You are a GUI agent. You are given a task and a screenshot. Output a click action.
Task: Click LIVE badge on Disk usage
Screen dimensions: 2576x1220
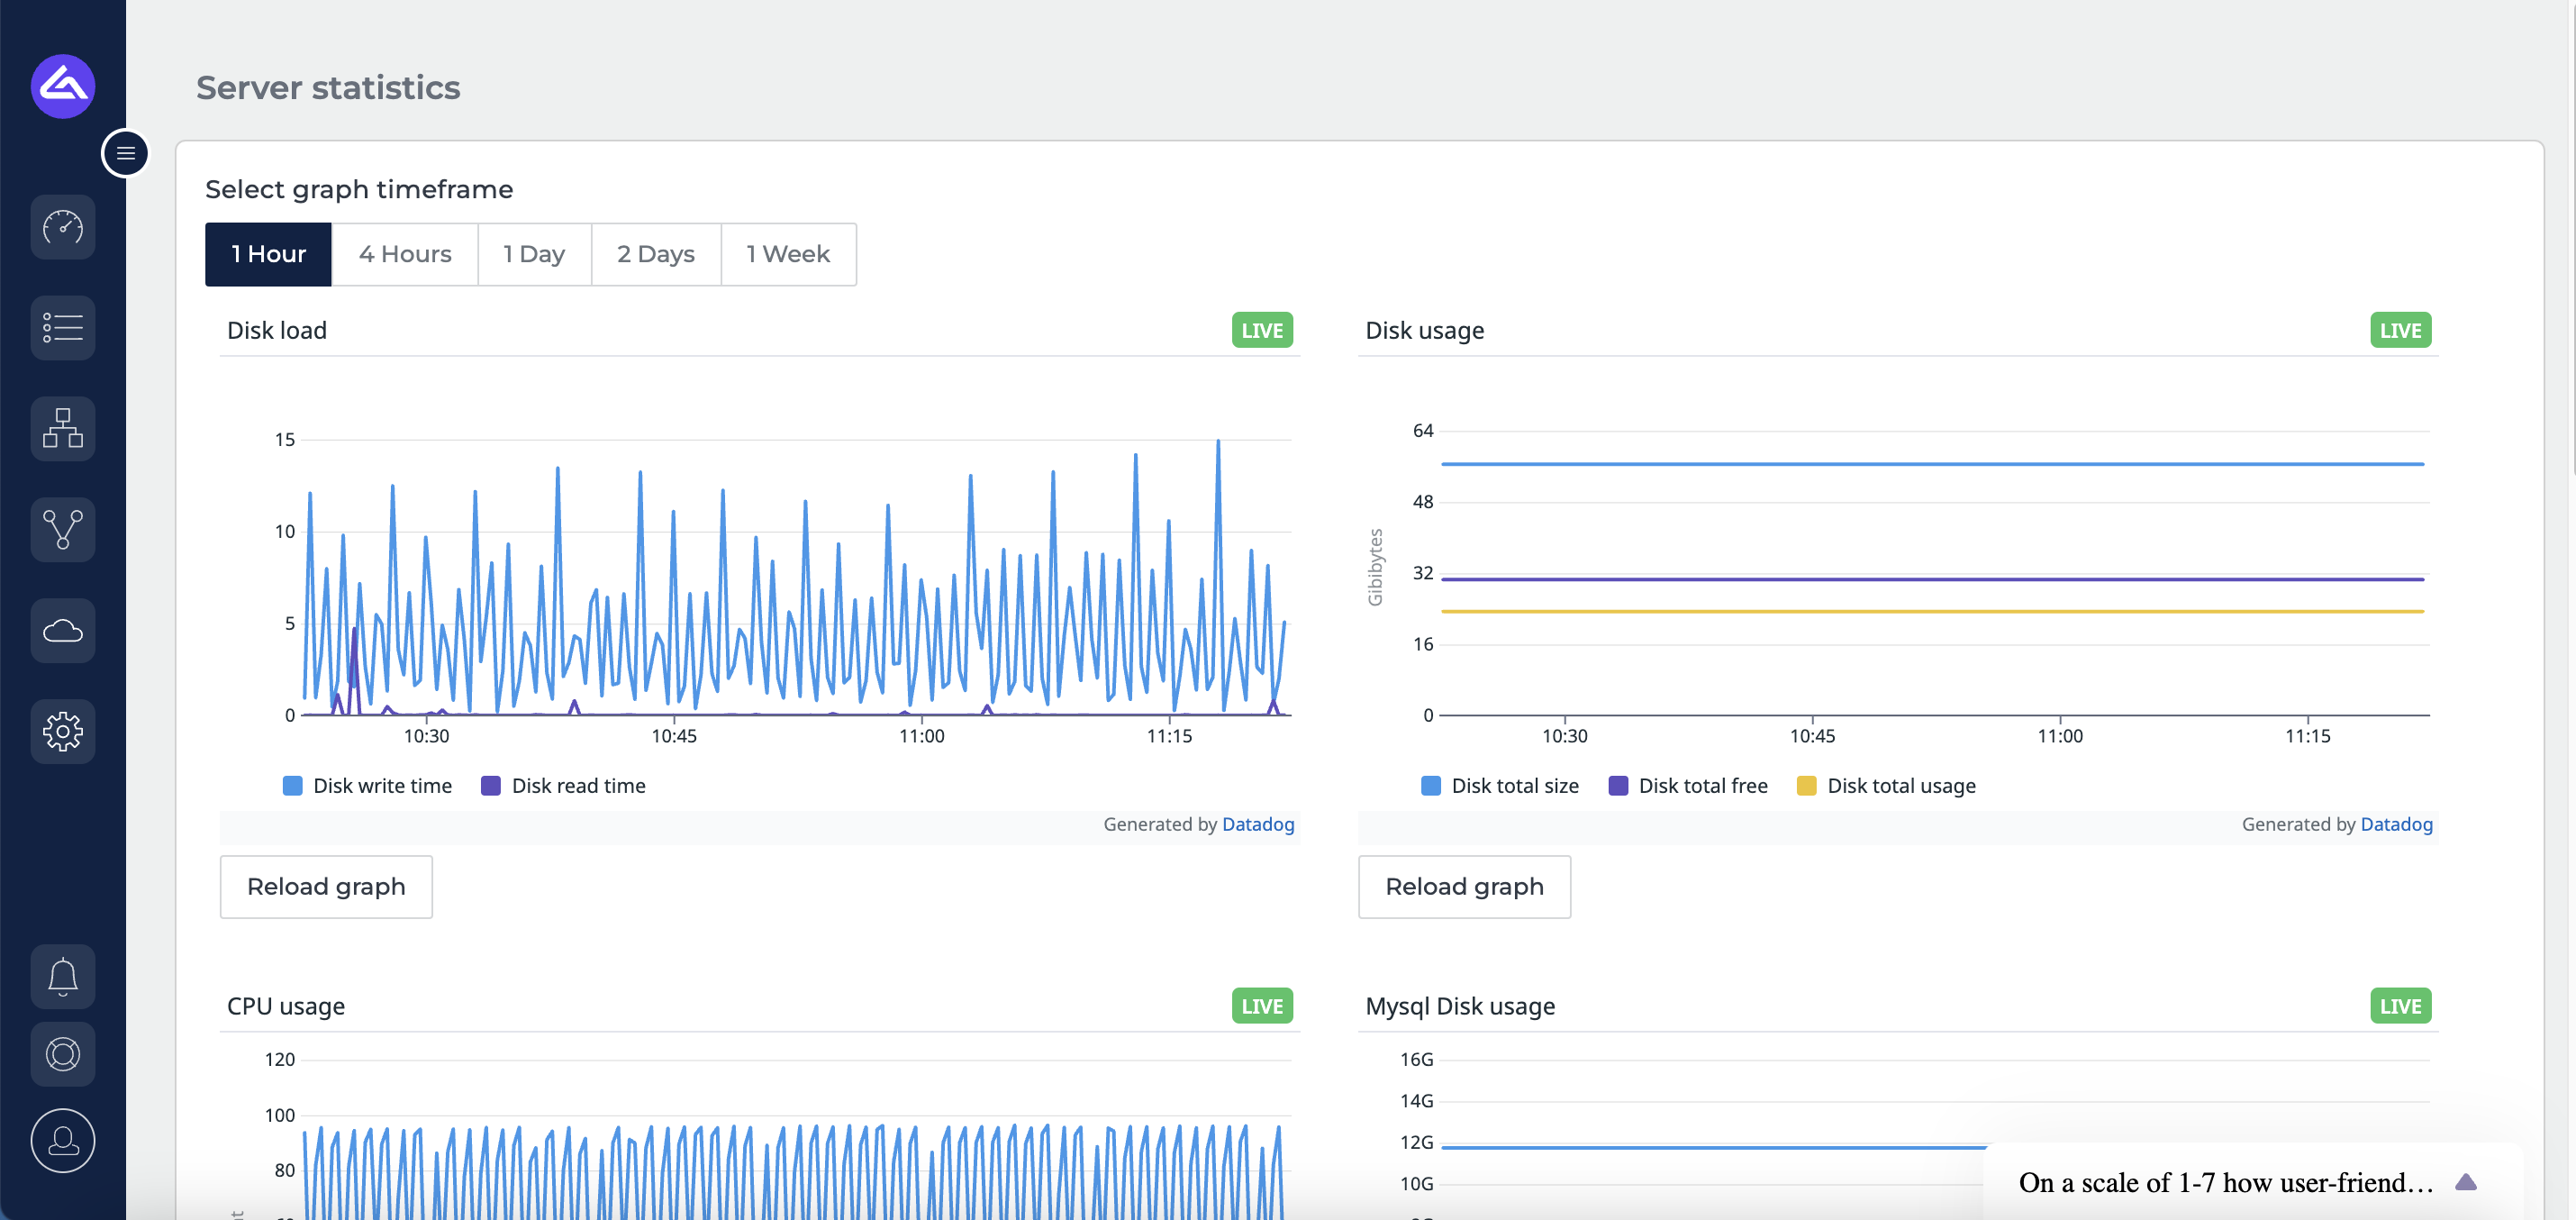[x=2400, y=330]
